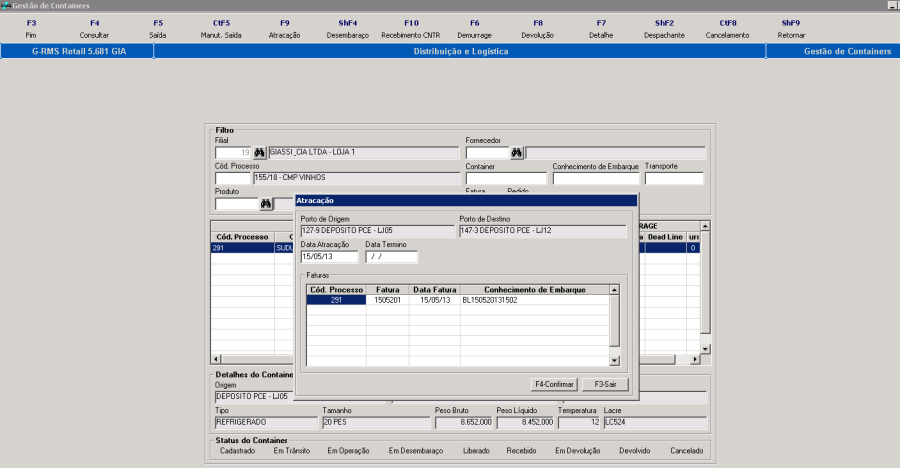Click fatura number 1505201 cell

pyautogui.click(x=387, y=300)
